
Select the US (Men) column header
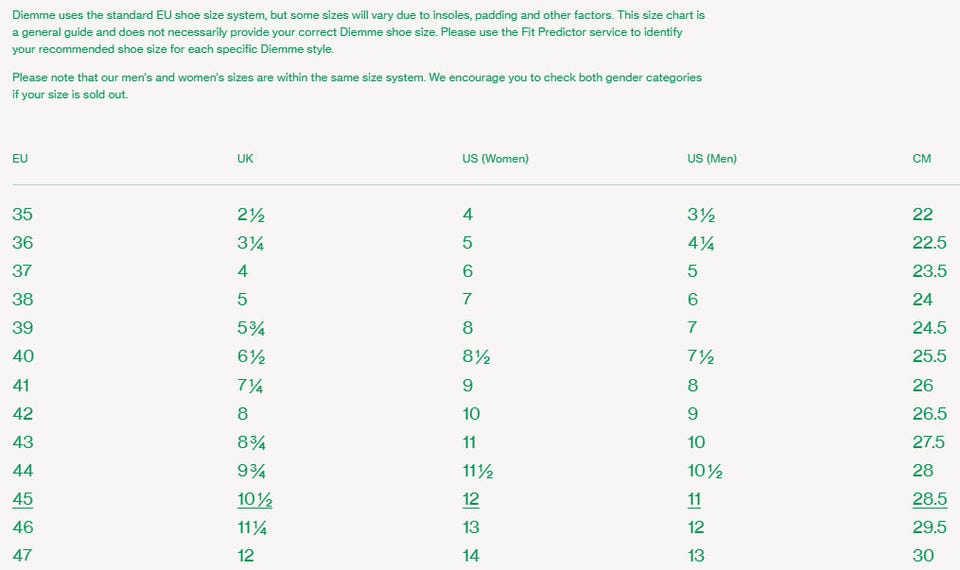(x=712, y=159)
